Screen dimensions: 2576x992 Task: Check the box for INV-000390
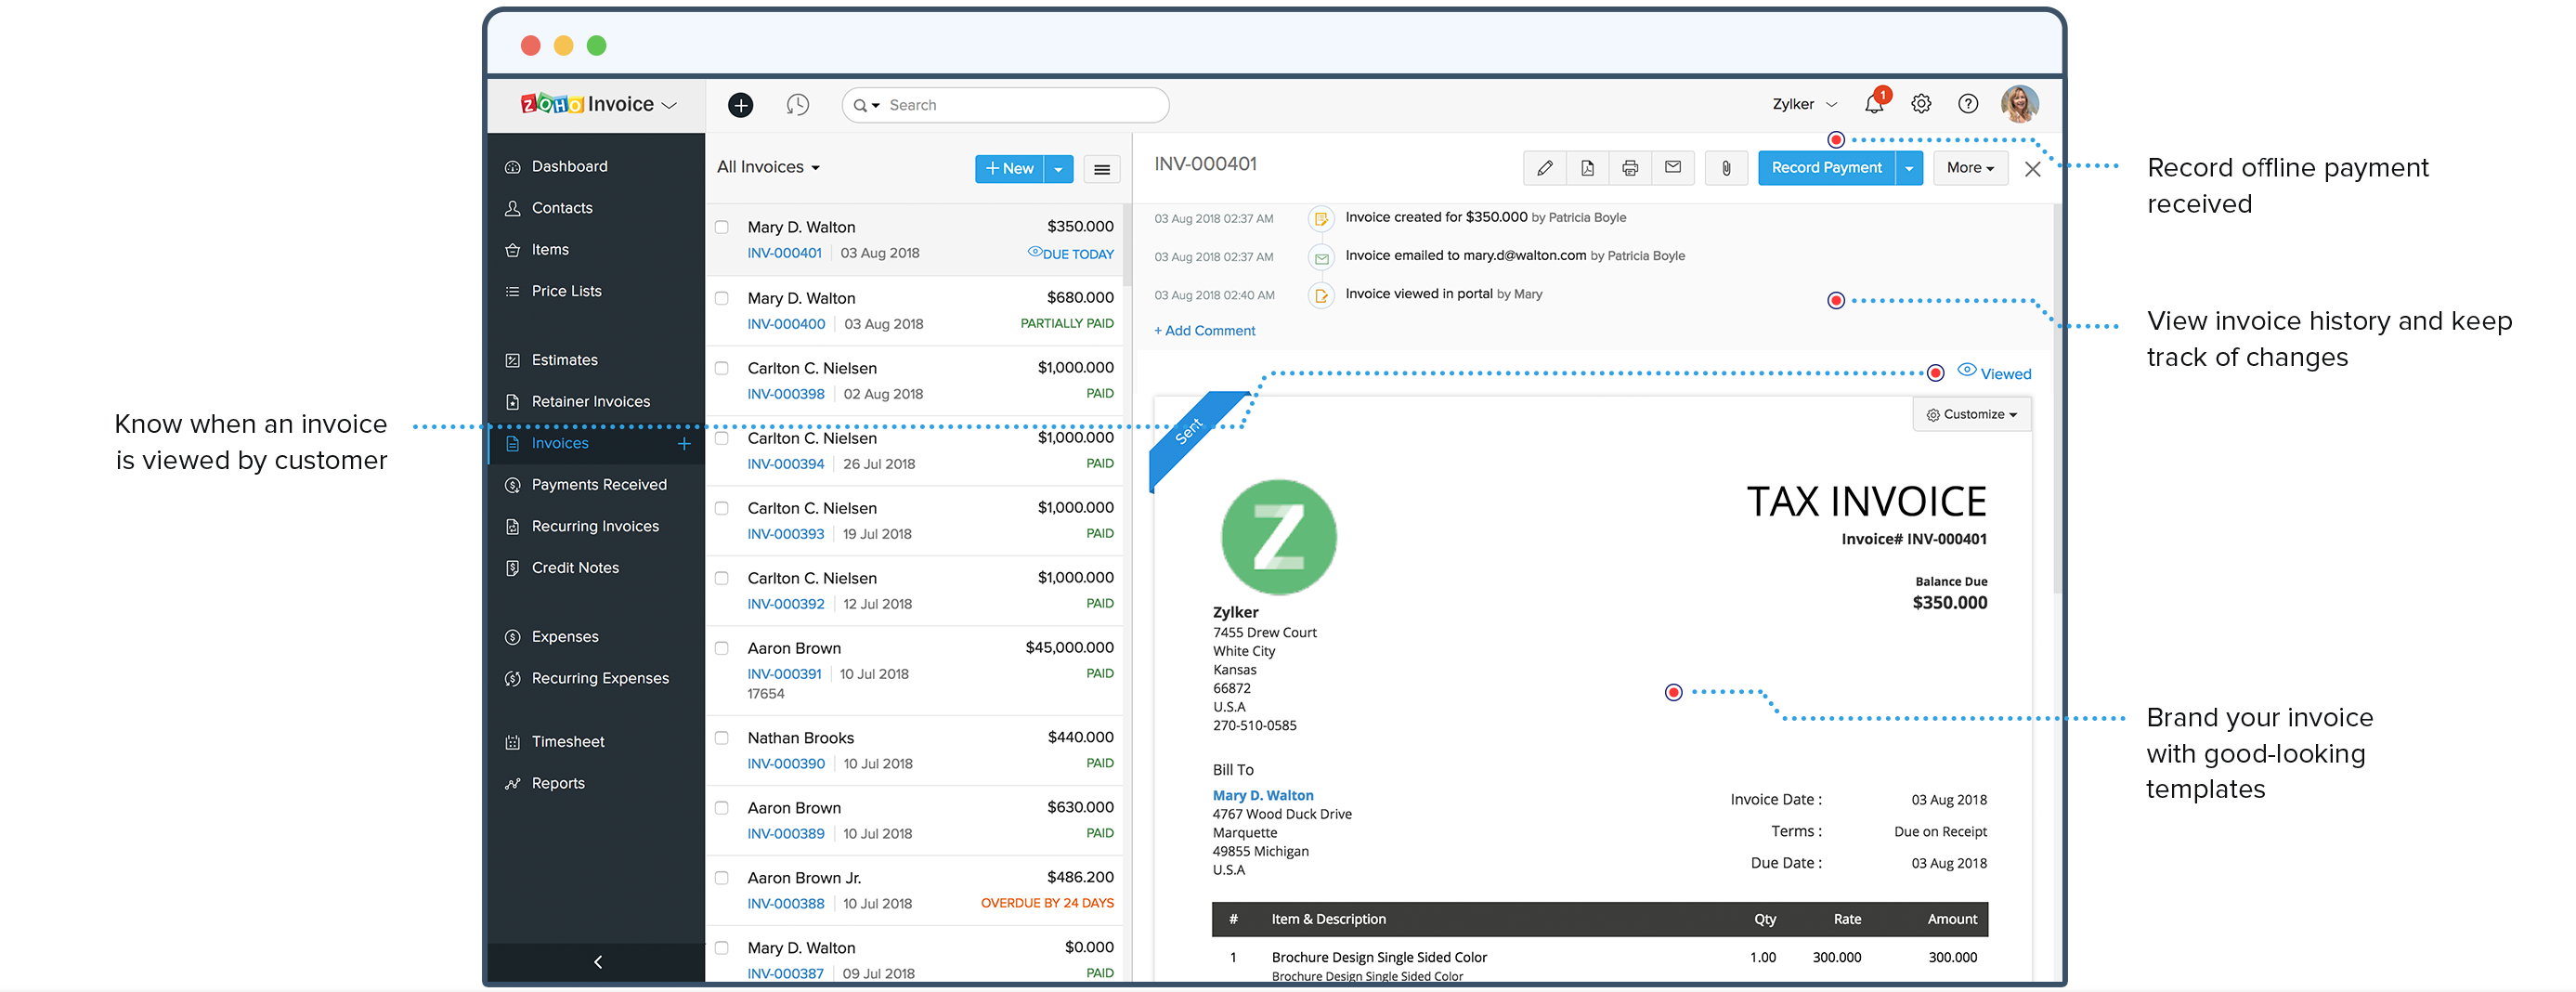[x=721, y=738]
